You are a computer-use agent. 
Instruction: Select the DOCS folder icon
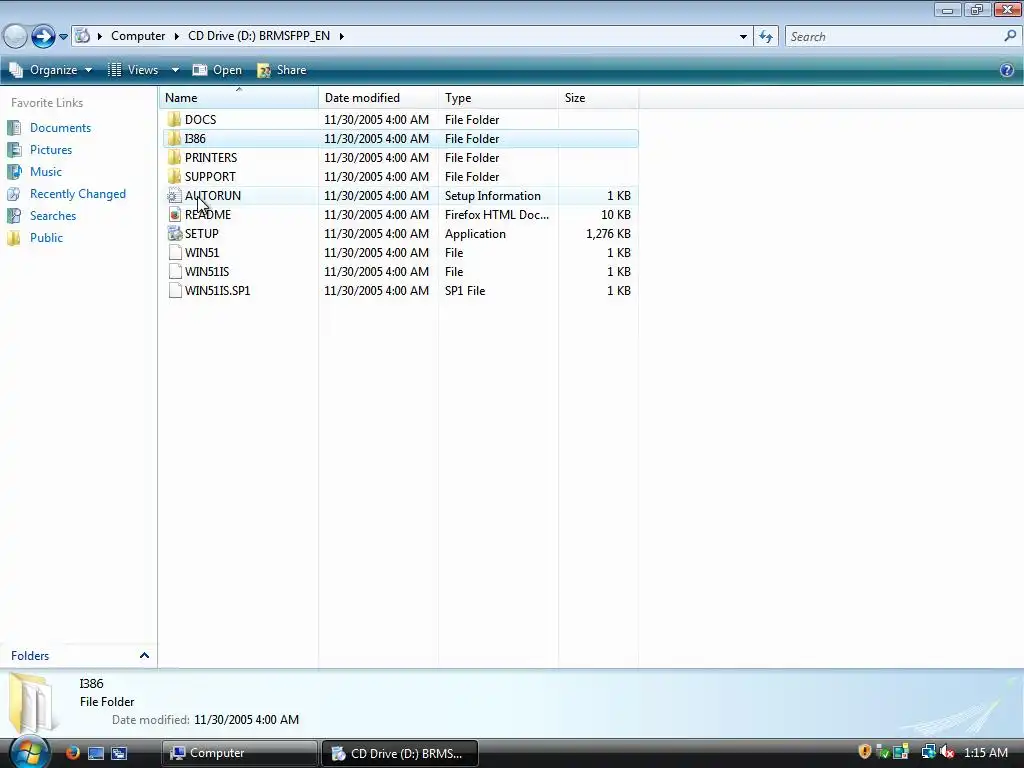[174, 120]
